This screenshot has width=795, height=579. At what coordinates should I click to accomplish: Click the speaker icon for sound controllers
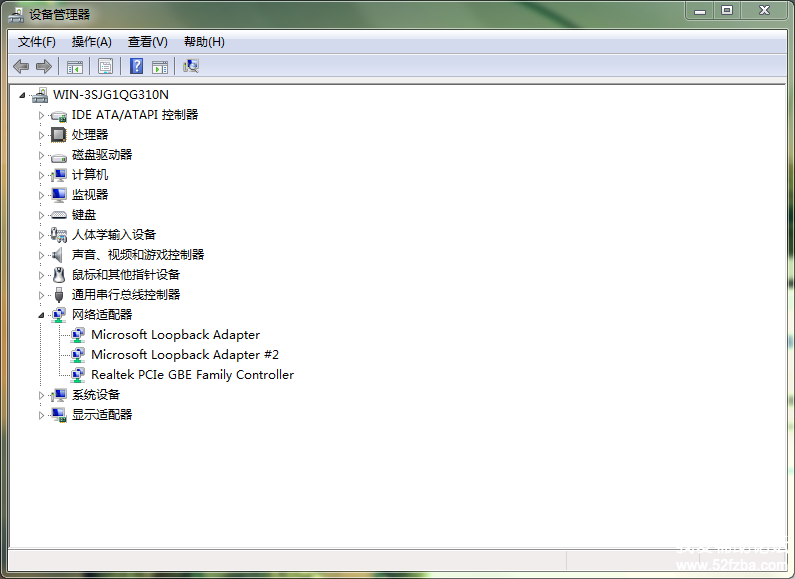[x=58, y=255]
